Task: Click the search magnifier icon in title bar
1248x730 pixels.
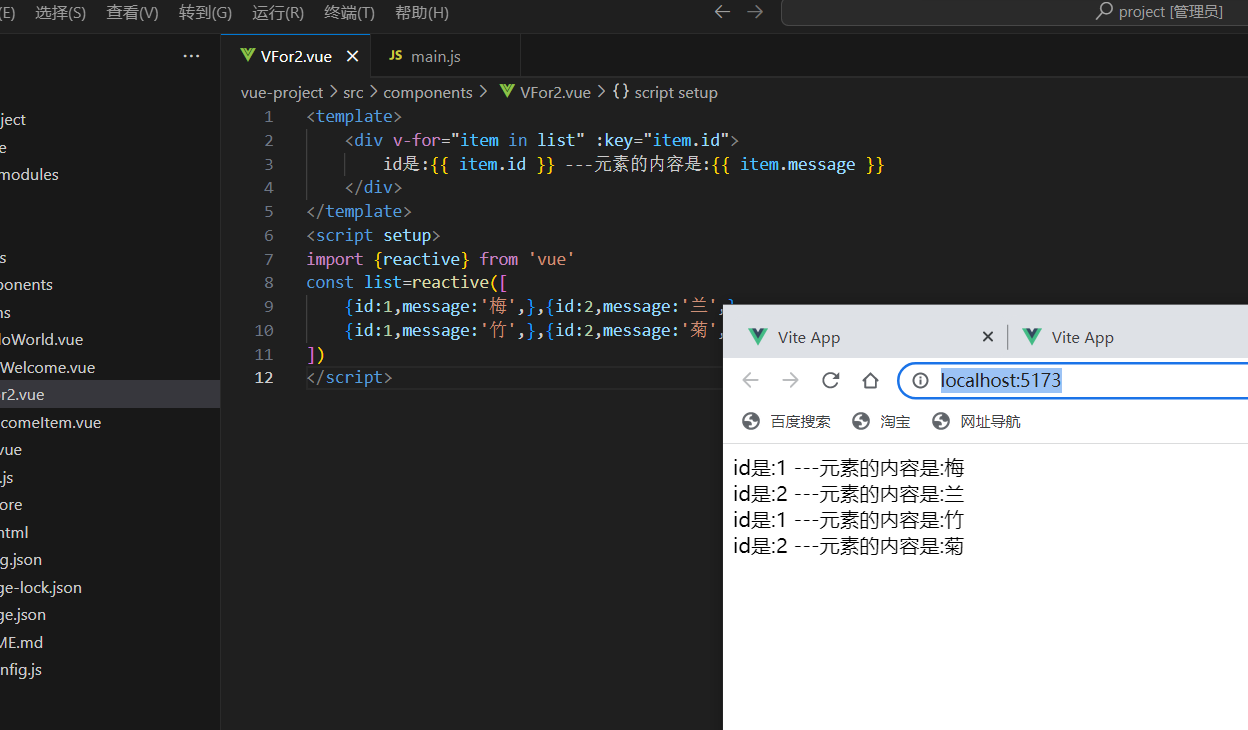Action: tap(1105, 12)
